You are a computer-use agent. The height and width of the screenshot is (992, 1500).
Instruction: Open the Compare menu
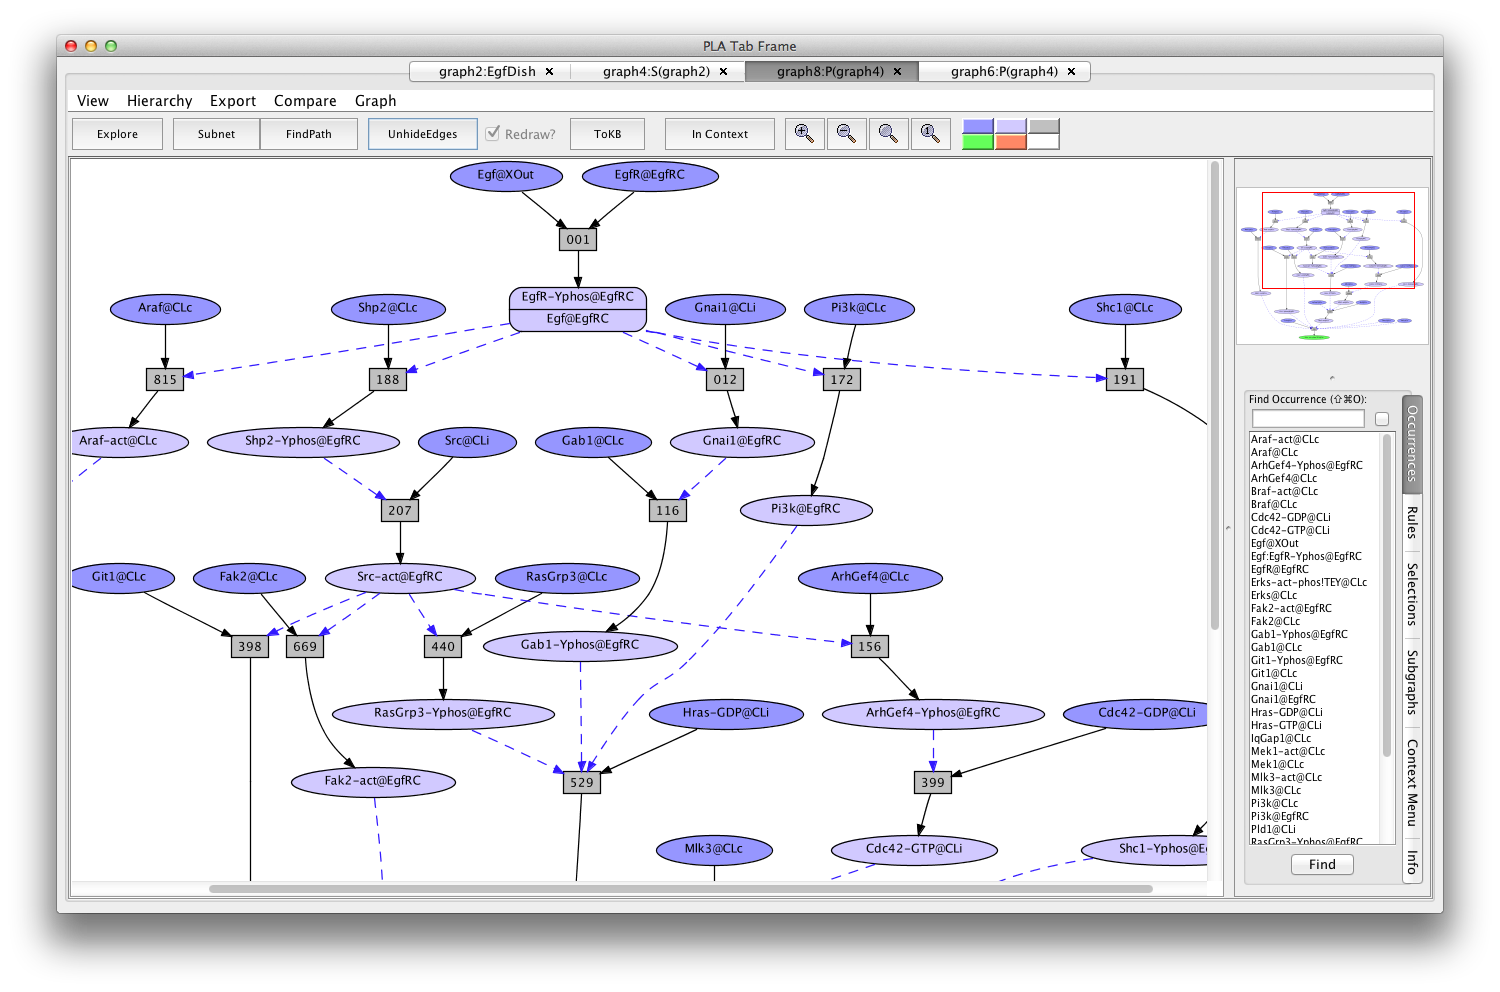pyautogui.click(x=305, y=101)
